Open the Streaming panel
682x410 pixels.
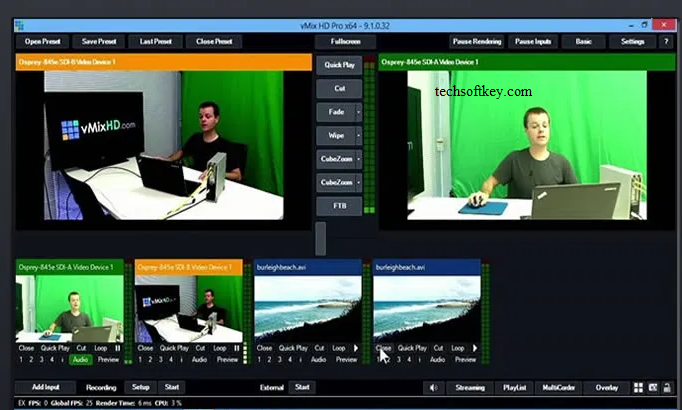click(470, 387)
